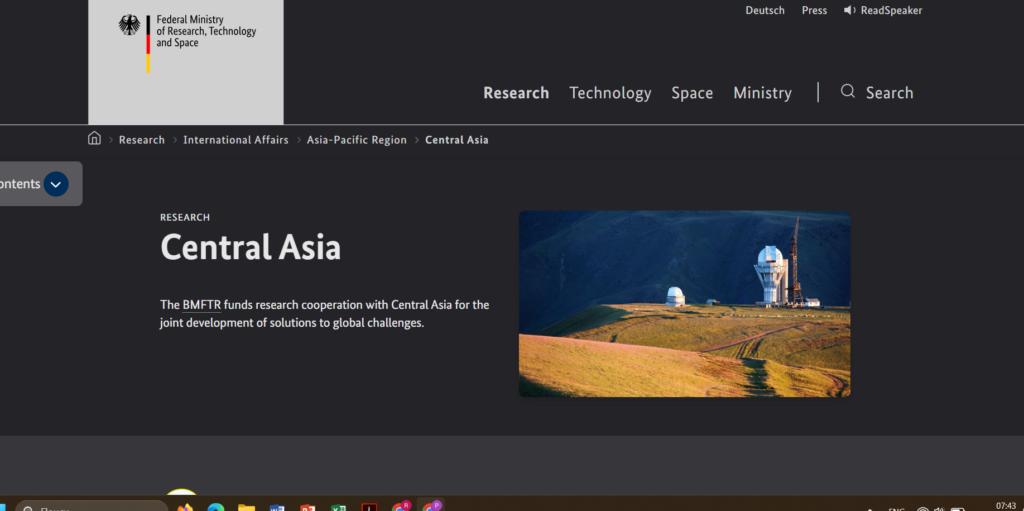Go to the Press page

[814, 10]
